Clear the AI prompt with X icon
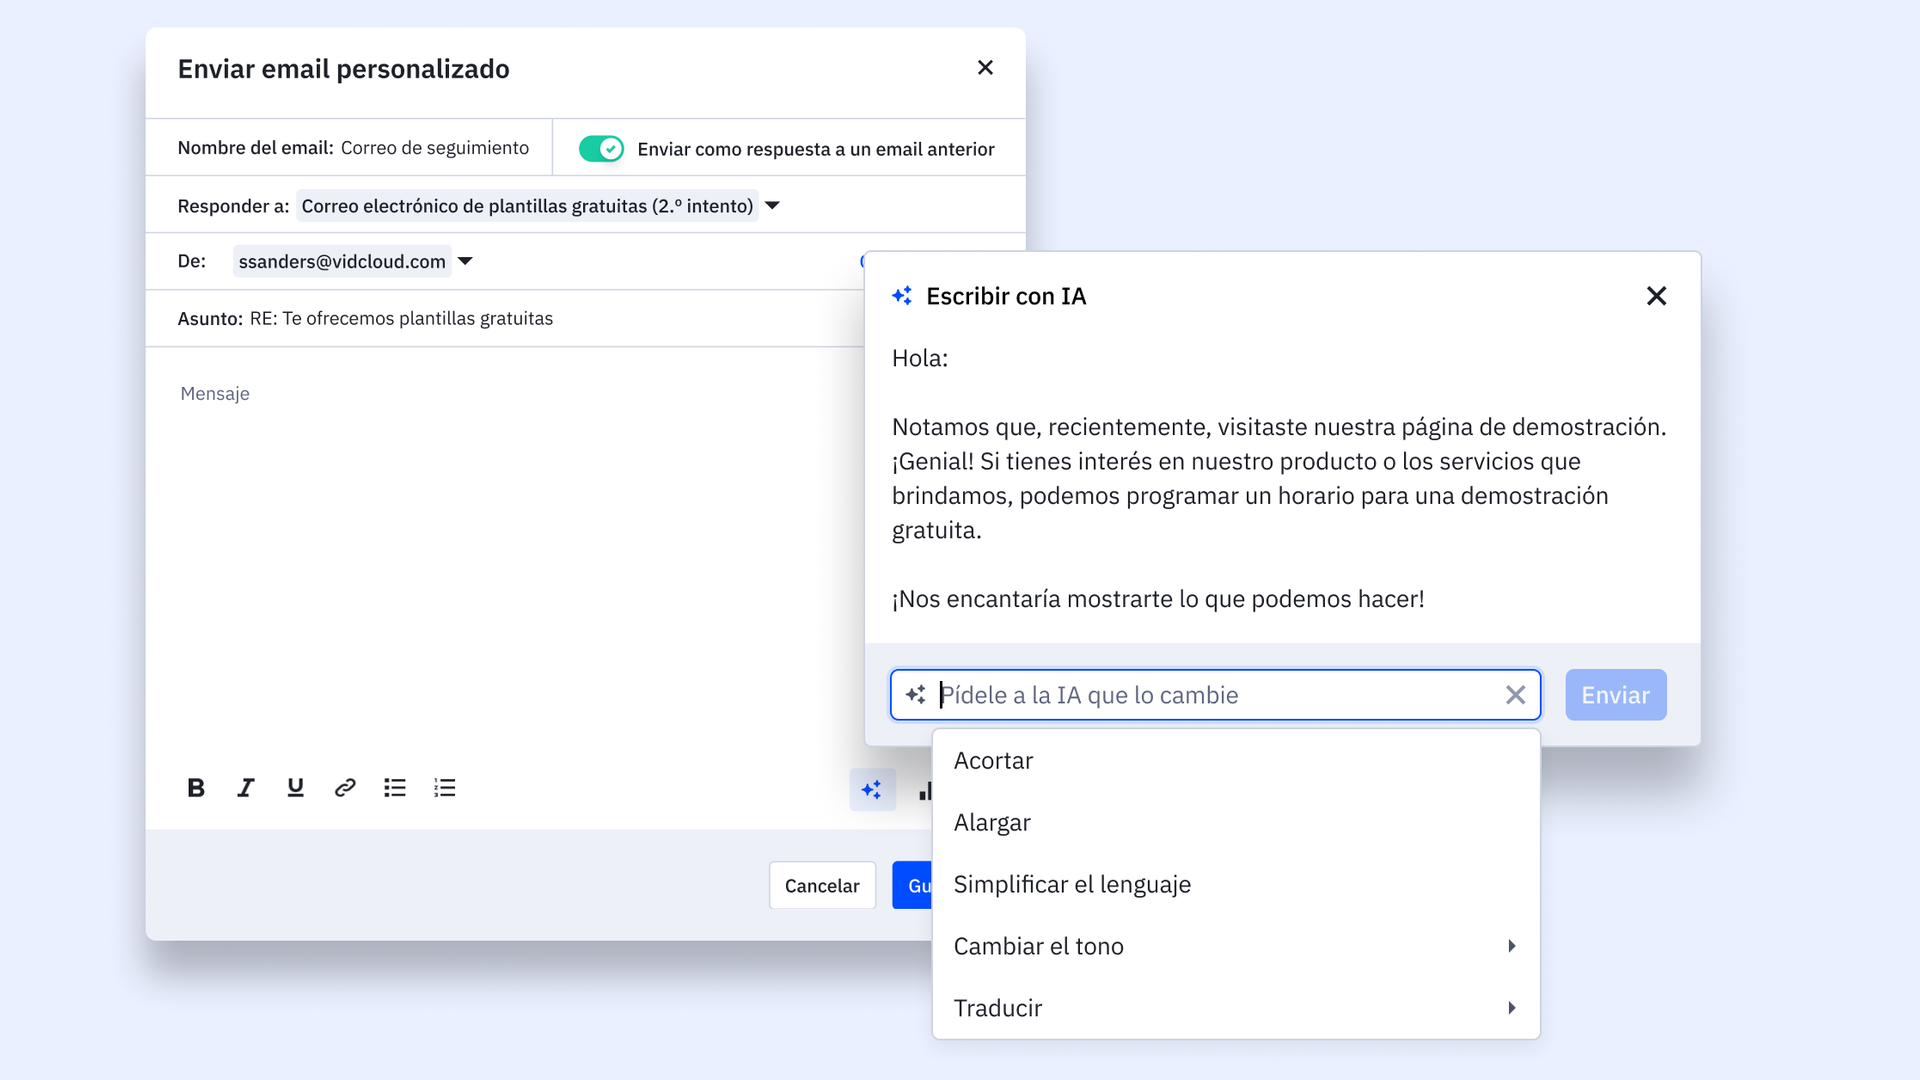This screenshot has width=1920, height=1080. [x=1515, y=695]
